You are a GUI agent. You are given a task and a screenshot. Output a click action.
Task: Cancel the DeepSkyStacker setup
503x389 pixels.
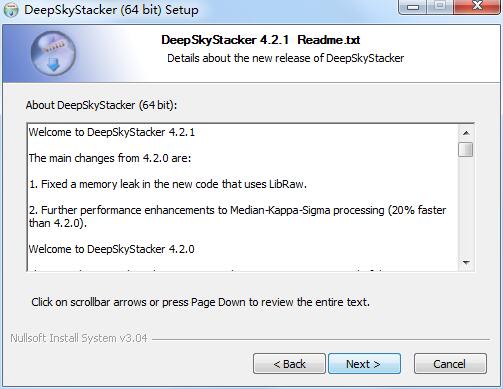click(450, 364)
